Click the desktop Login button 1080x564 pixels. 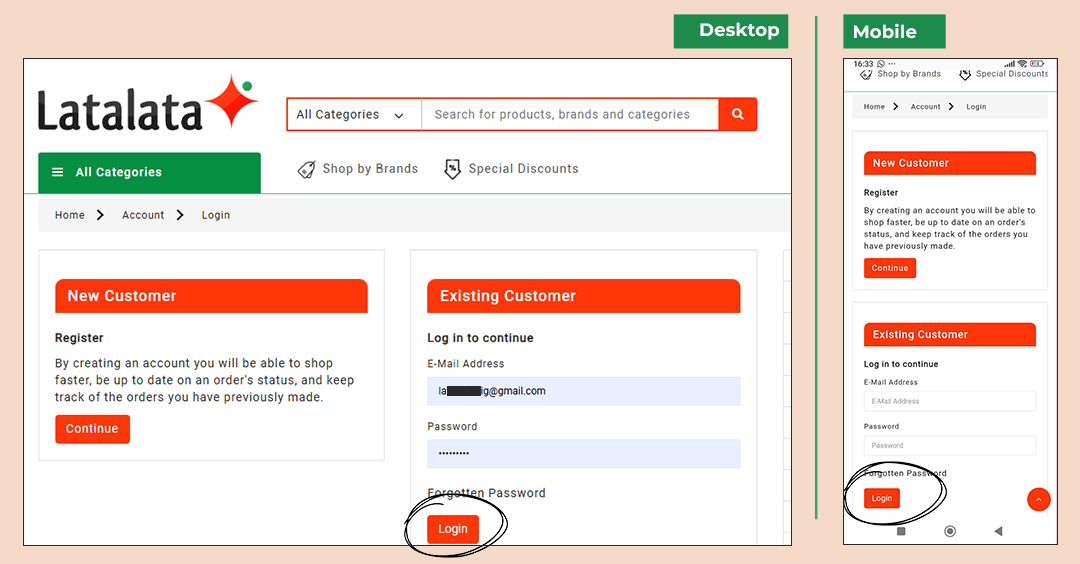[x=453, y=529]
